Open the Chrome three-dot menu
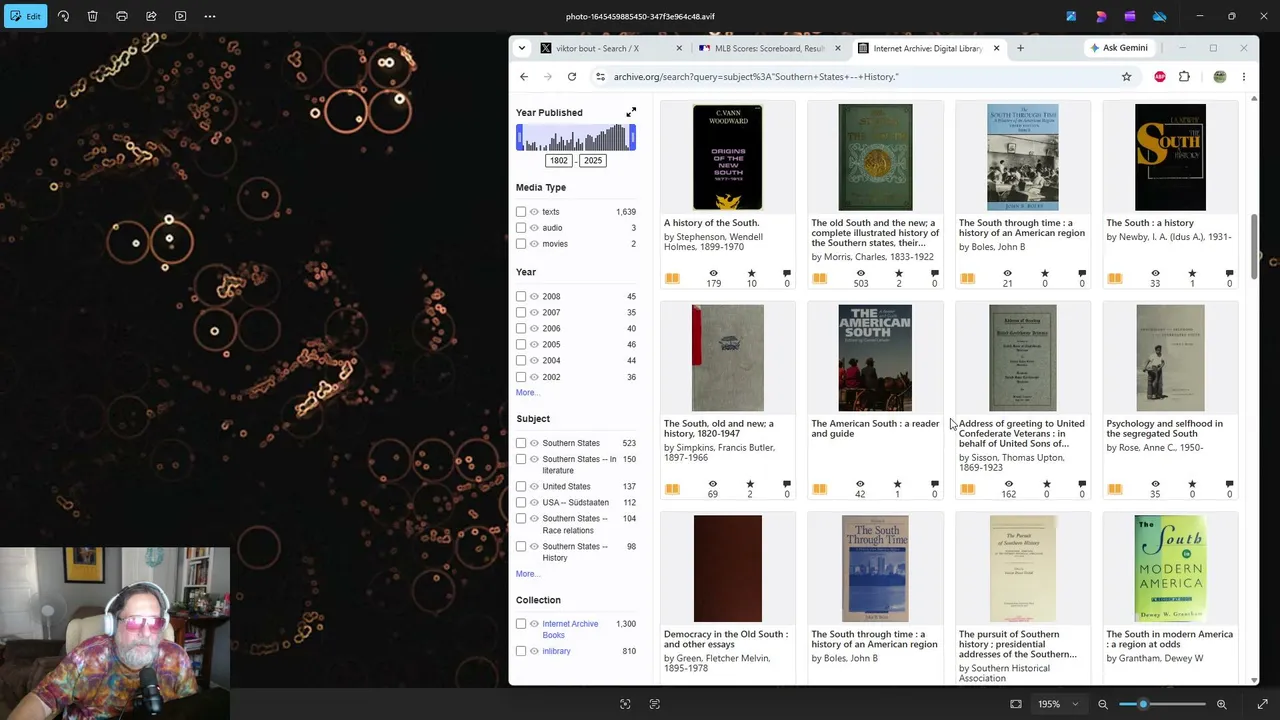This screenshot has width=1280, height=720. tap(1244, 77)
